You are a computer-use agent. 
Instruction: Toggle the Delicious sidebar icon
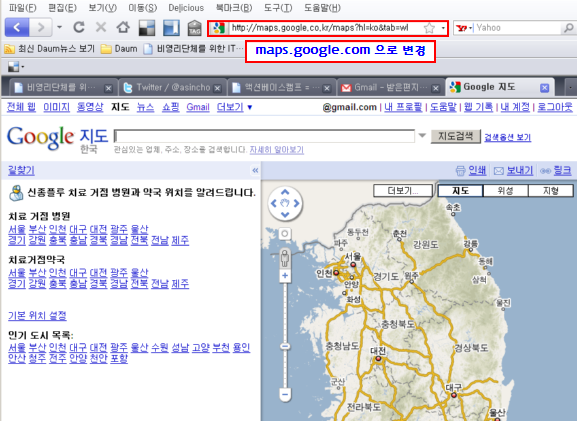(x=171, y=28)
